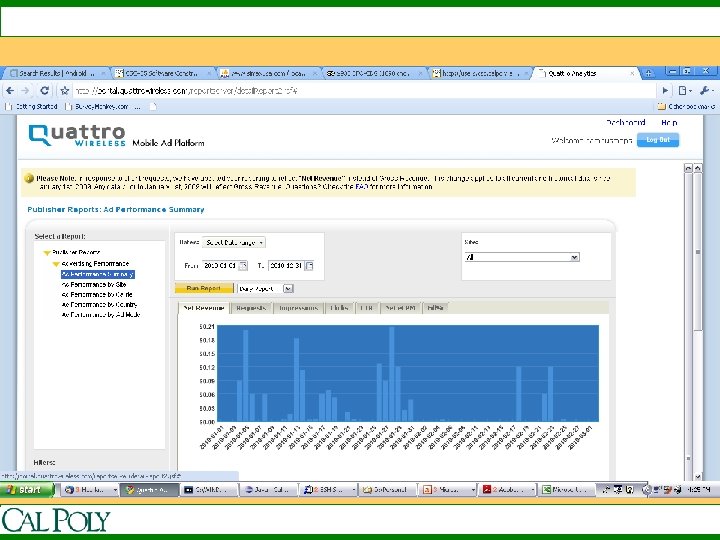The width and height of the screenshot is (720, 540).
Task: Click the Log Out button
Action: tap(658, 140)
